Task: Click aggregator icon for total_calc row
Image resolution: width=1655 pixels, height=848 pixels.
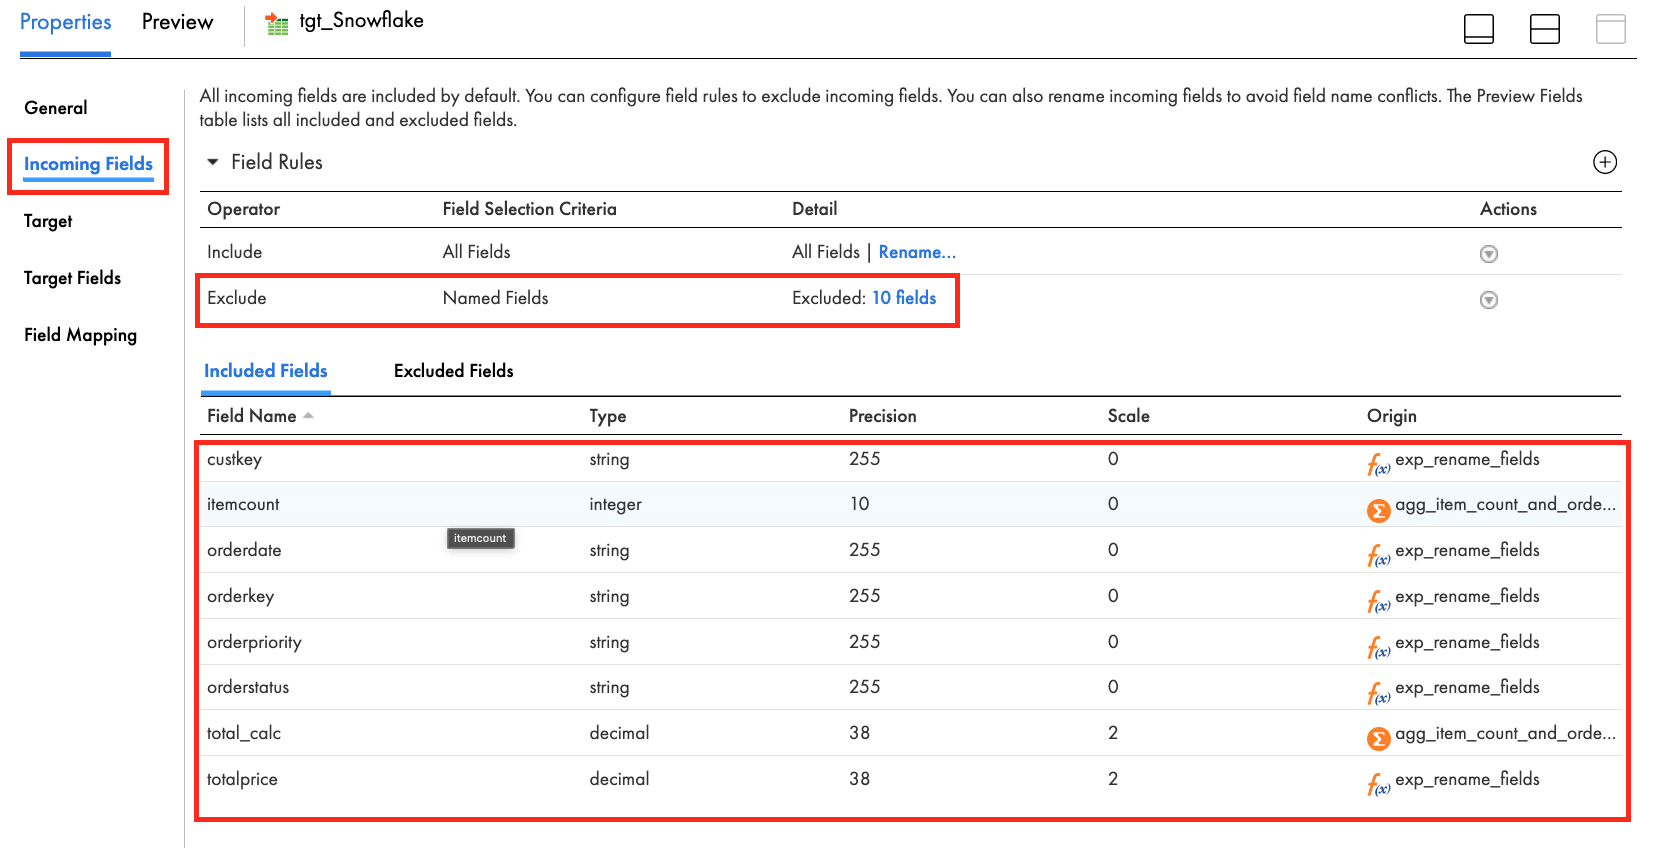Action: click(x=1378, y=739)
